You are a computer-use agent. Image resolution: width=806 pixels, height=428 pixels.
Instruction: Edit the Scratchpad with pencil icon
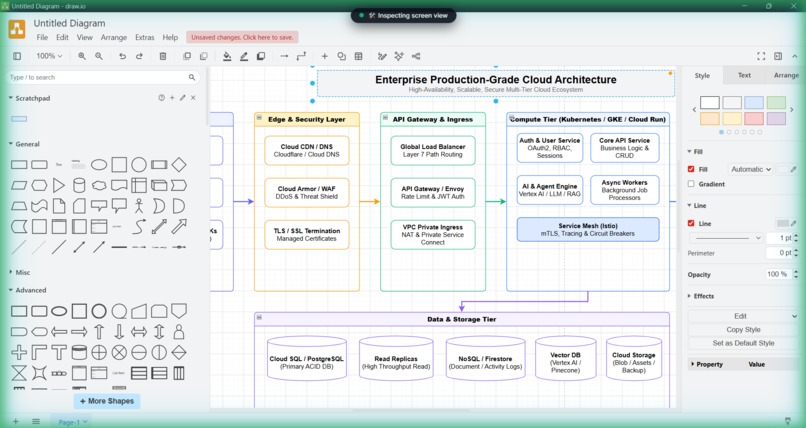pyautogui.click(x=182, y=98)
